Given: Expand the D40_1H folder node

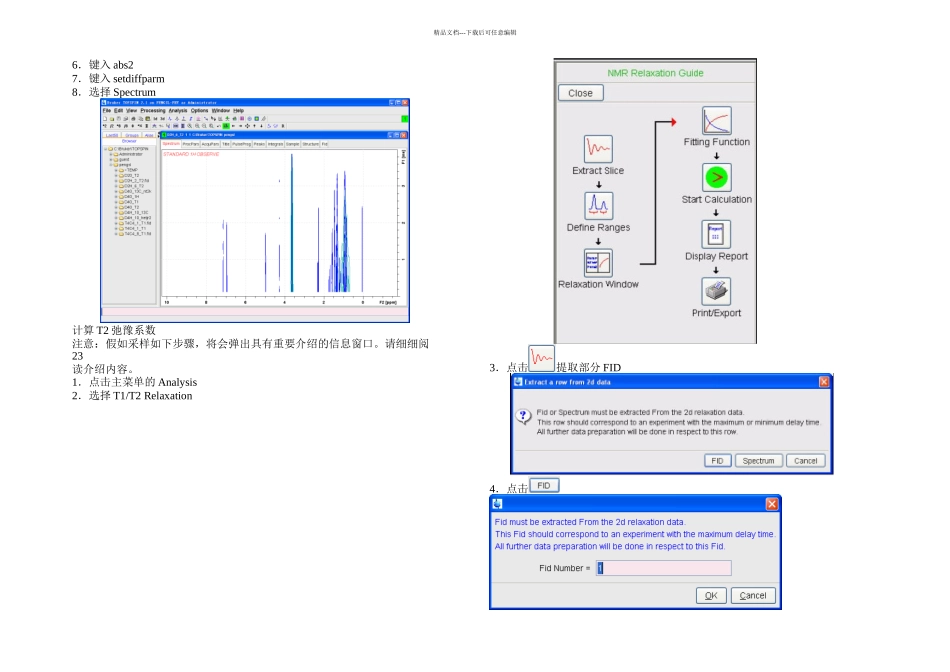Looking at the screenshot, I should [x=116, y=197].
